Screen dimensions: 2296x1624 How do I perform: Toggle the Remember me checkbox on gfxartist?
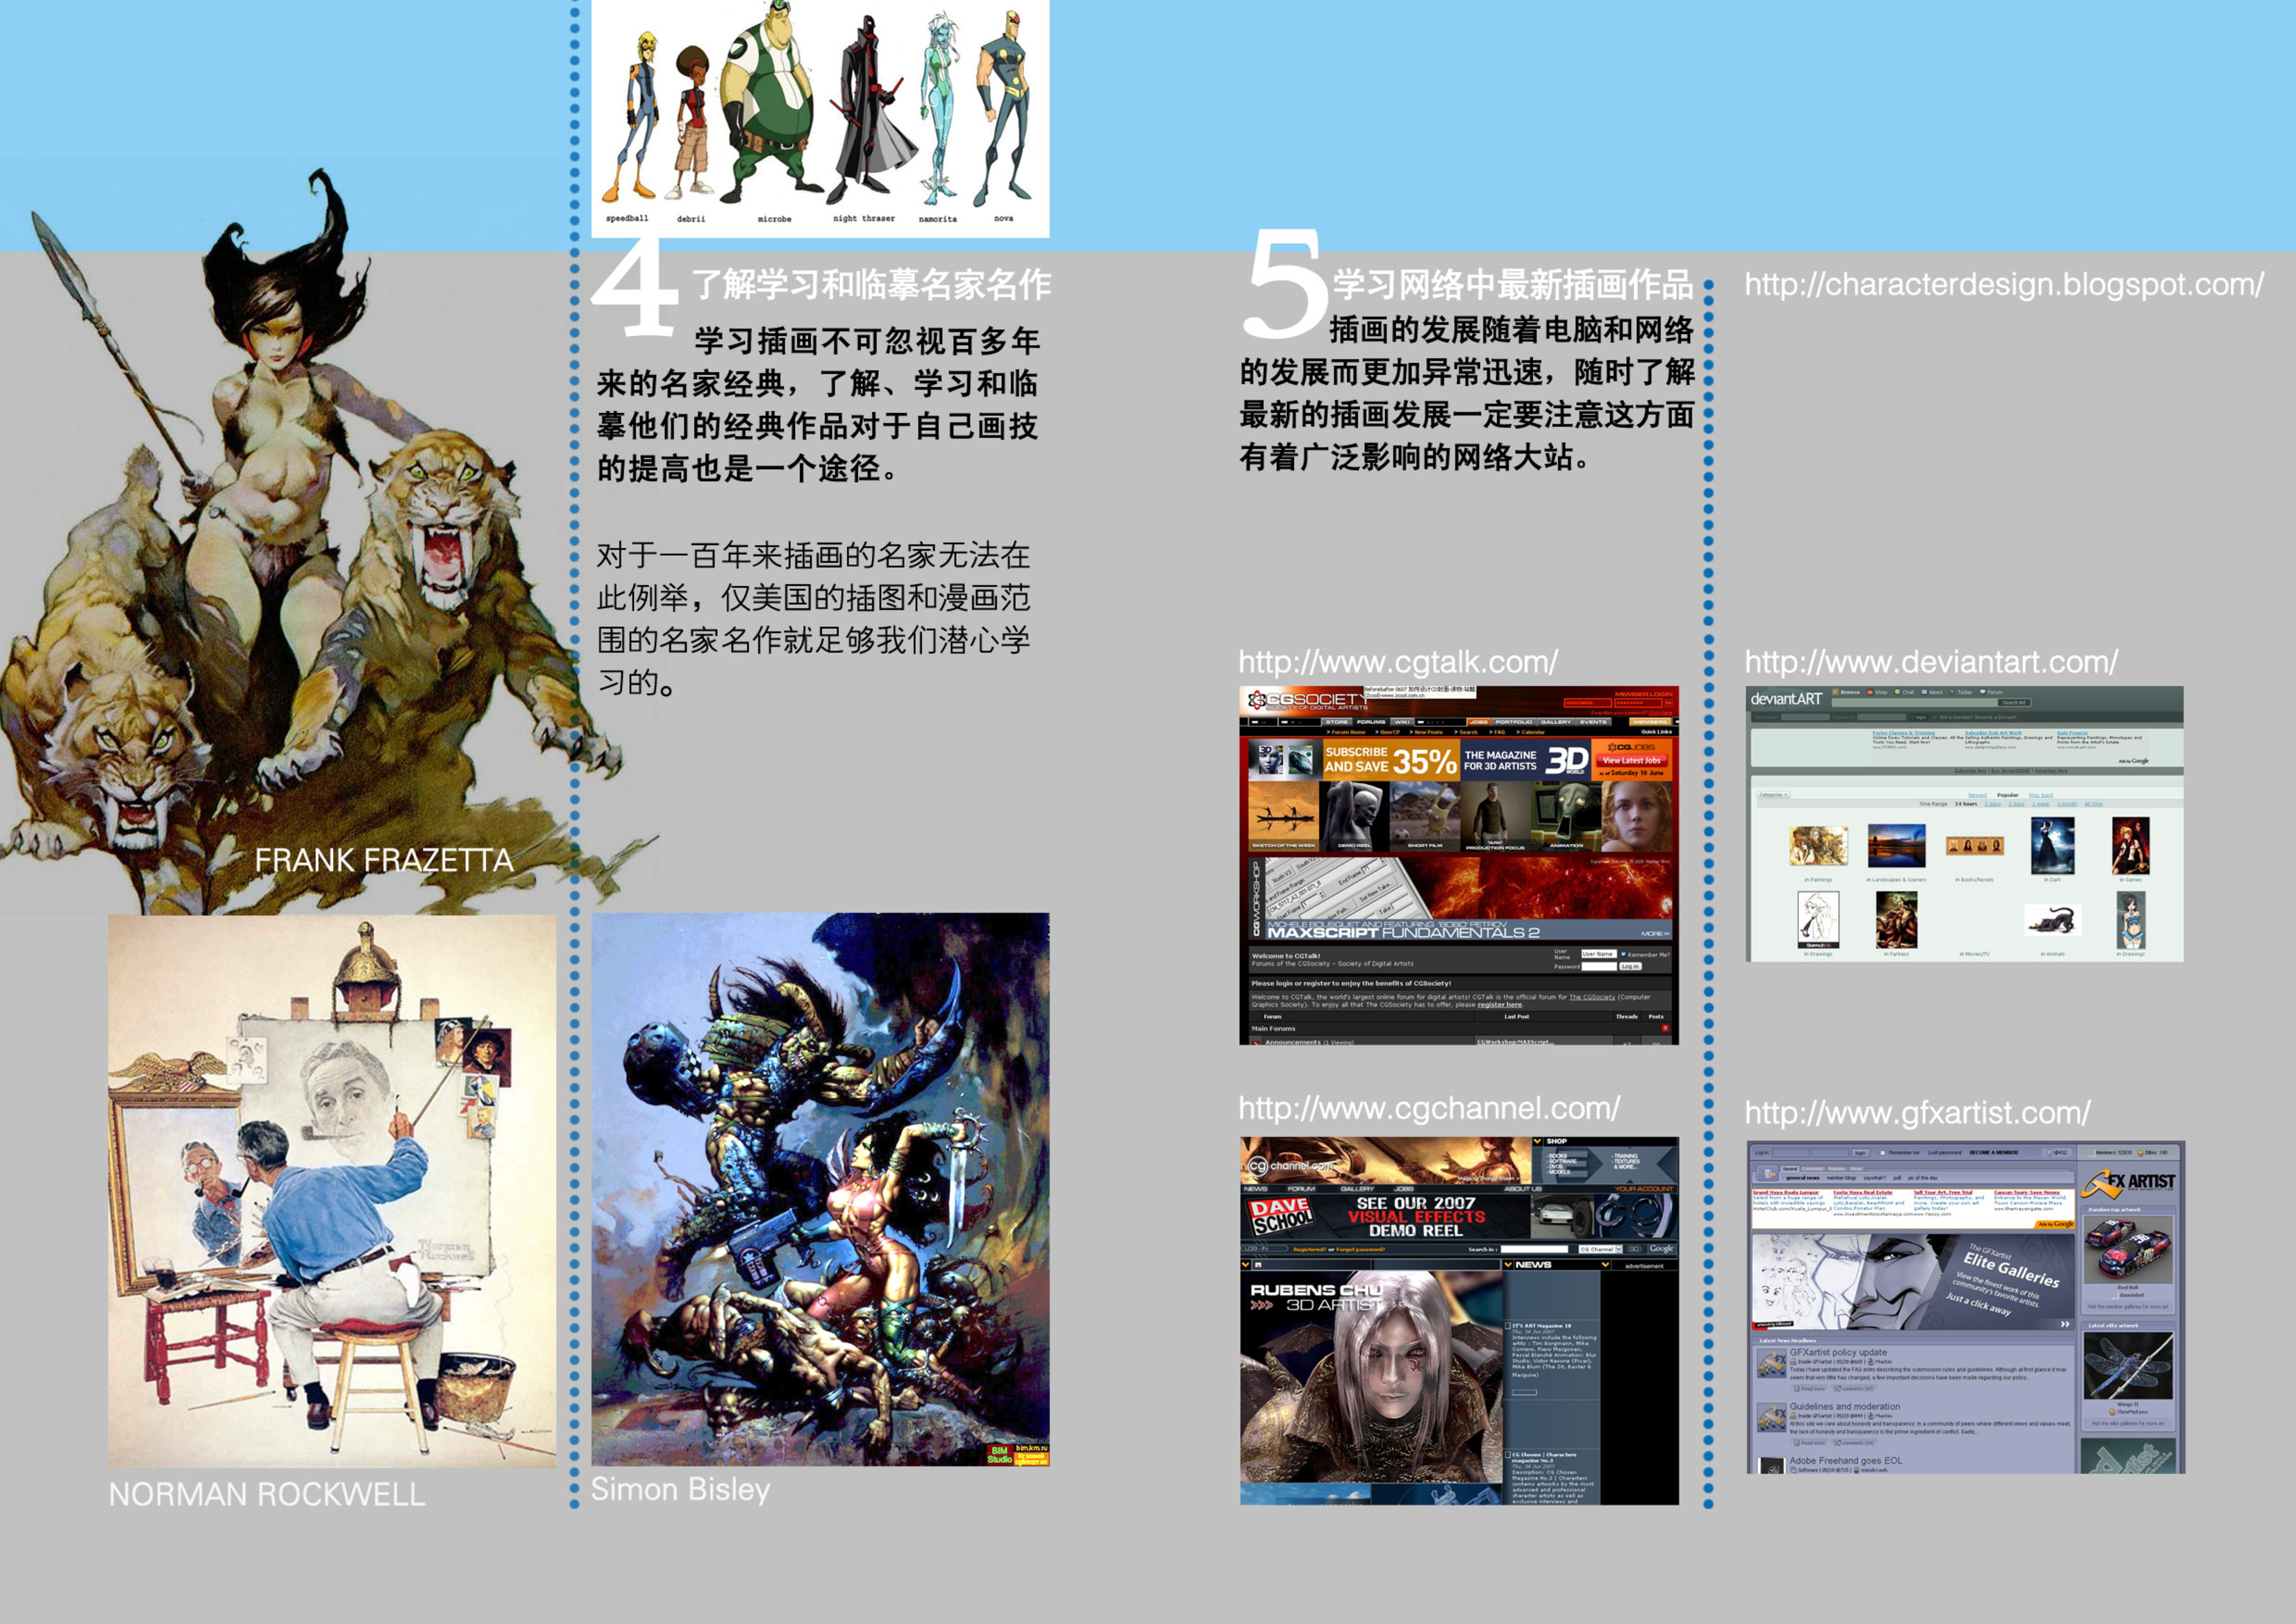click(x=1883, y=1153)
